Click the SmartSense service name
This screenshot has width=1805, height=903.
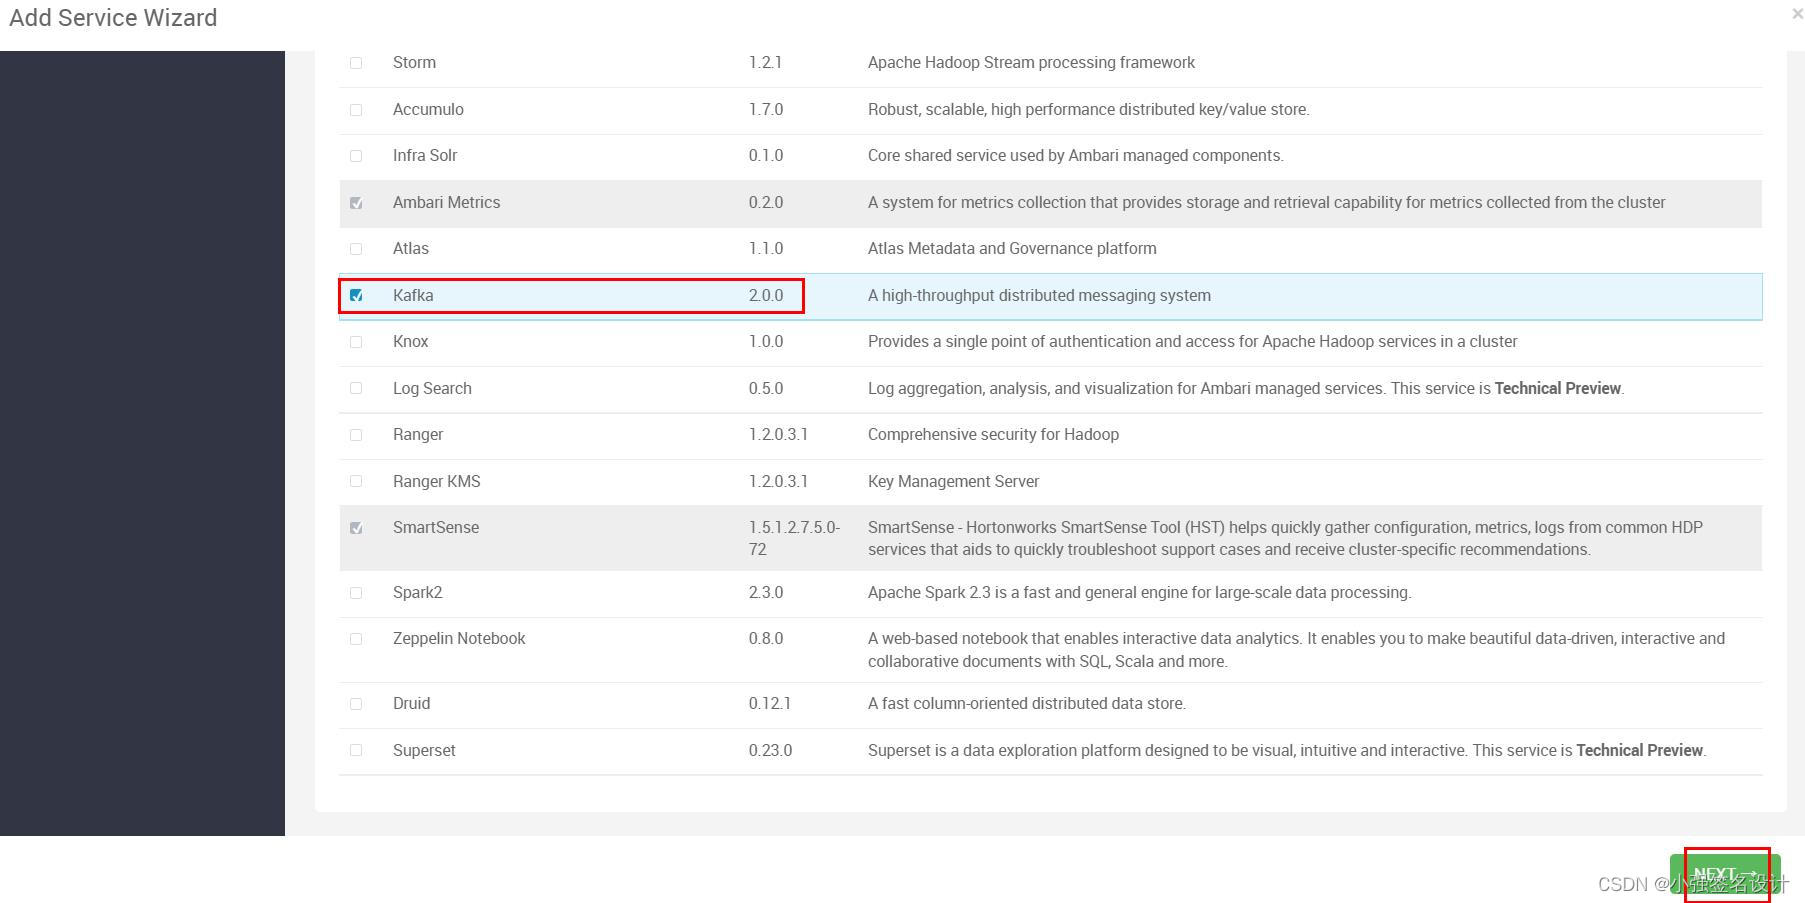(x=436, y=527)
